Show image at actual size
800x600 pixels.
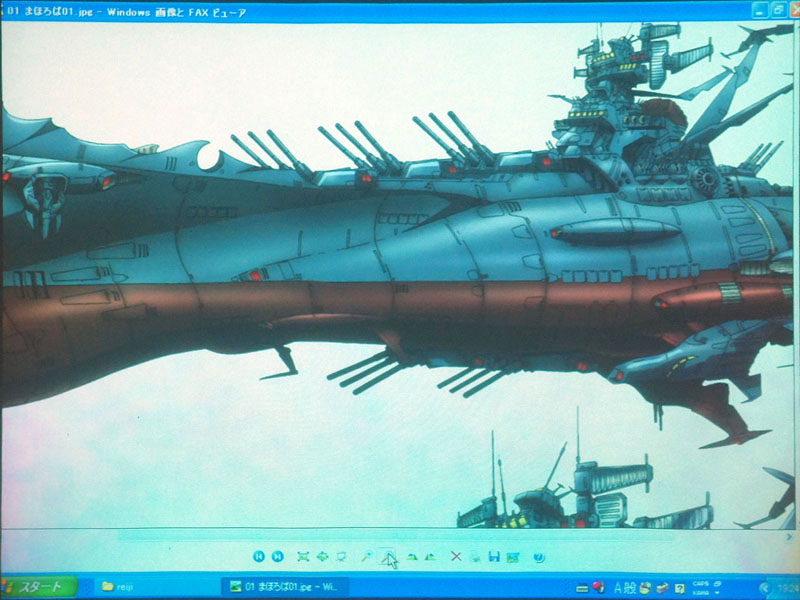tap(322, 556)
